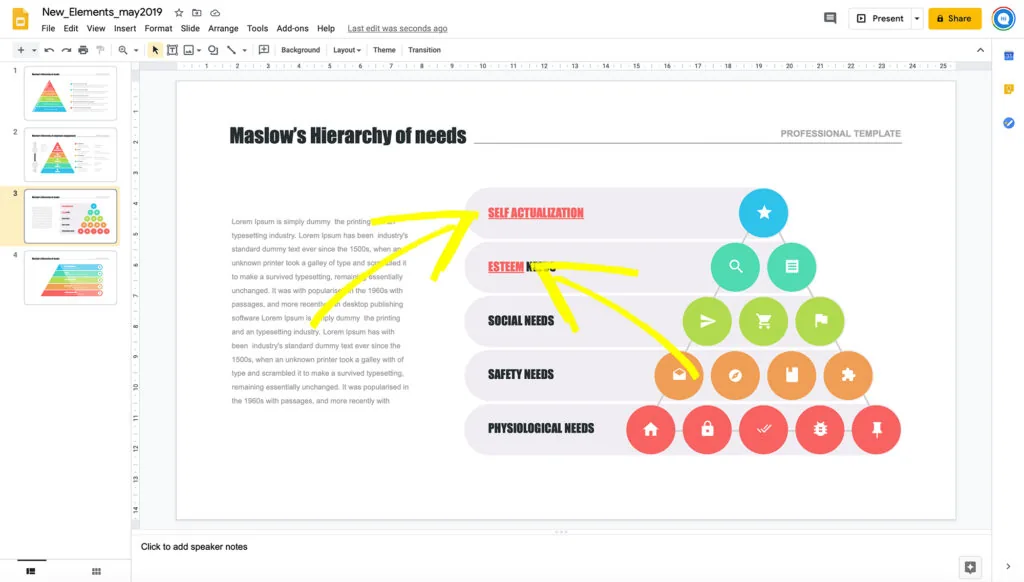
Task: Undo the last action
Action: click(x=49, y=50)
